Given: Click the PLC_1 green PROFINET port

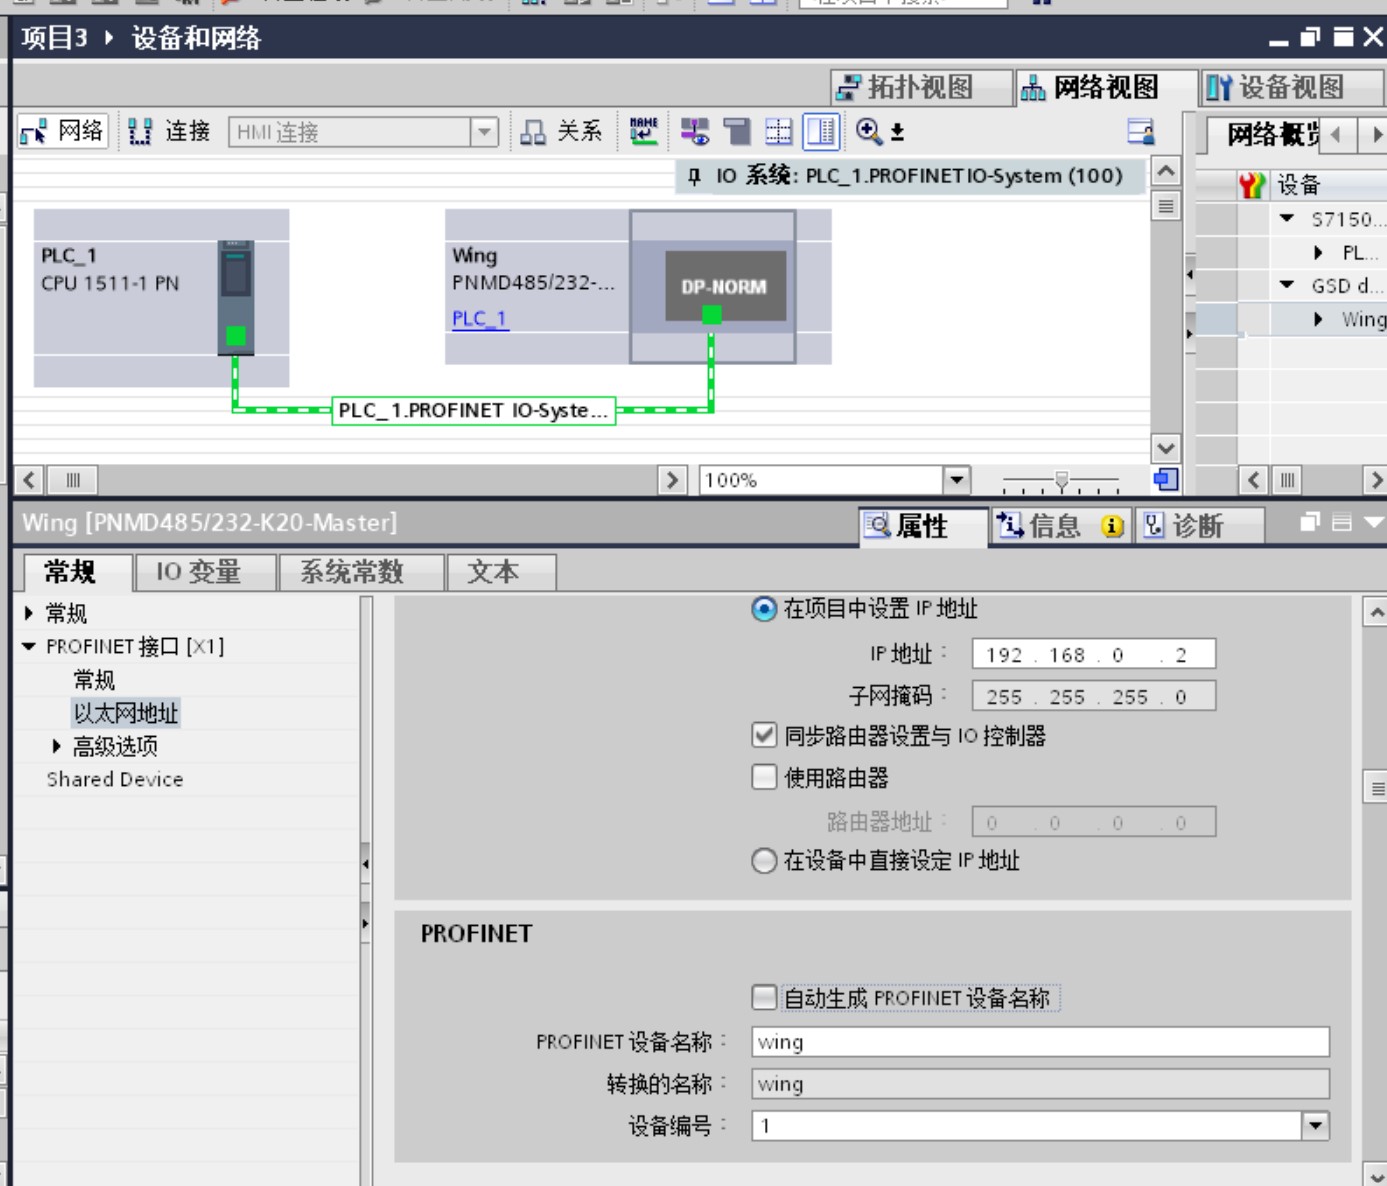Looking at the screenshot, I should click(236, 336).
